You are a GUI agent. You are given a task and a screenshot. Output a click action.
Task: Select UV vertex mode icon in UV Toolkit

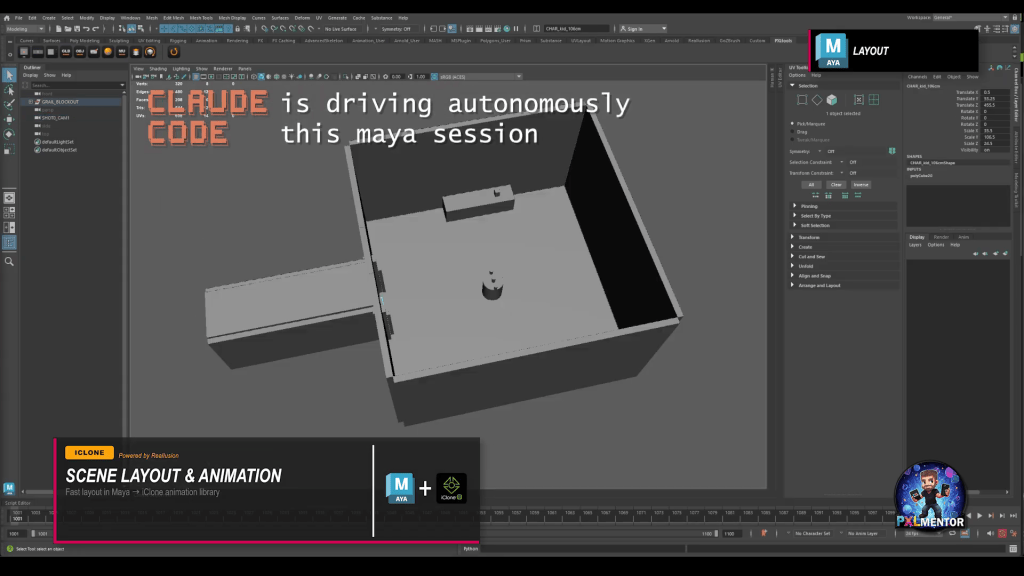tap(802, 100)
